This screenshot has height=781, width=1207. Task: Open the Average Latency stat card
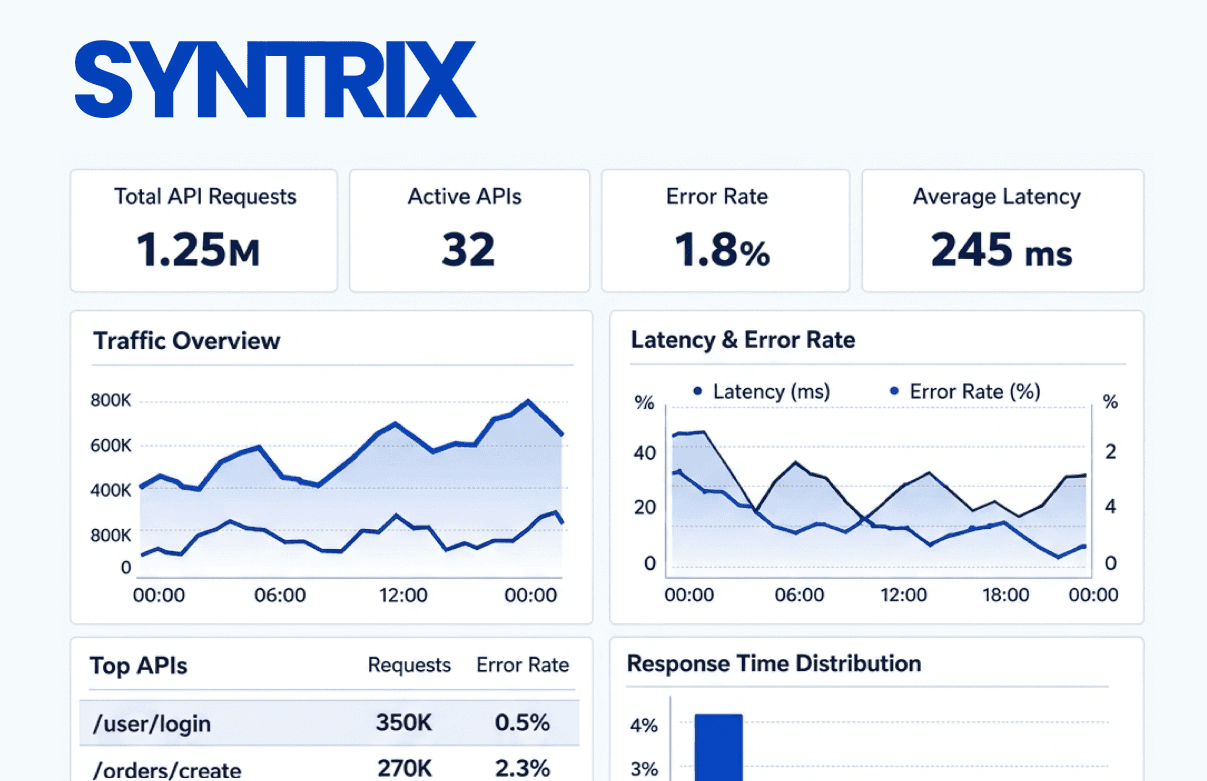[x=1001, y=230]
